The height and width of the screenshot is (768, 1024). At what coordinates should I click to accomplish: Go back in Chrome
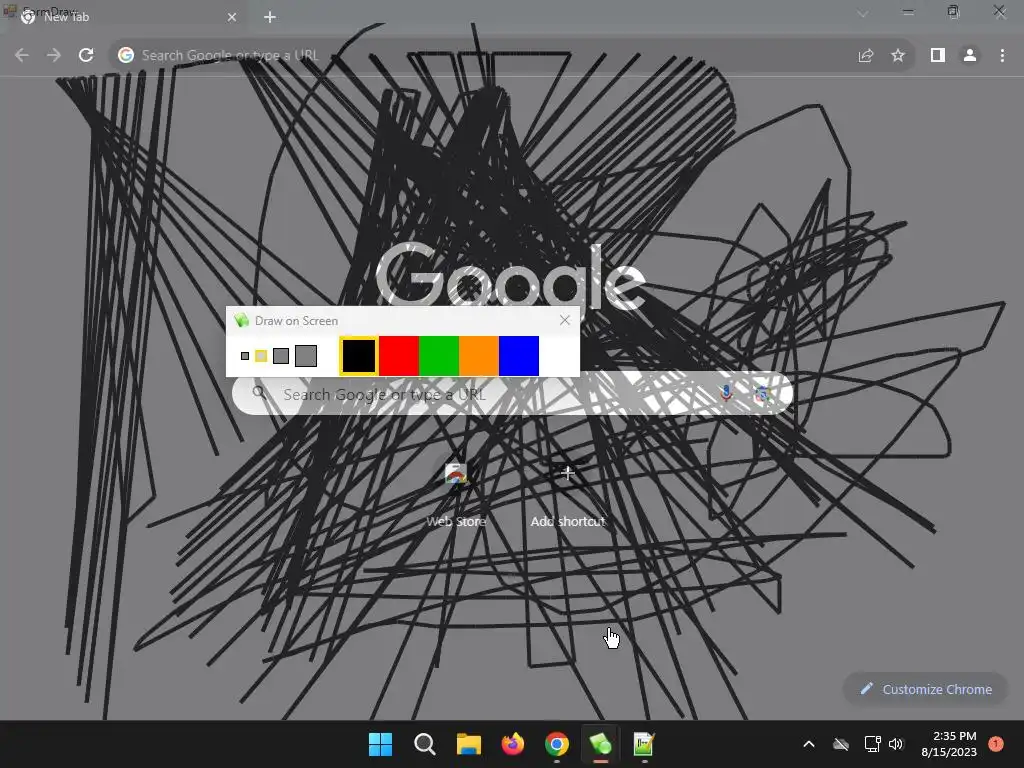22,56
